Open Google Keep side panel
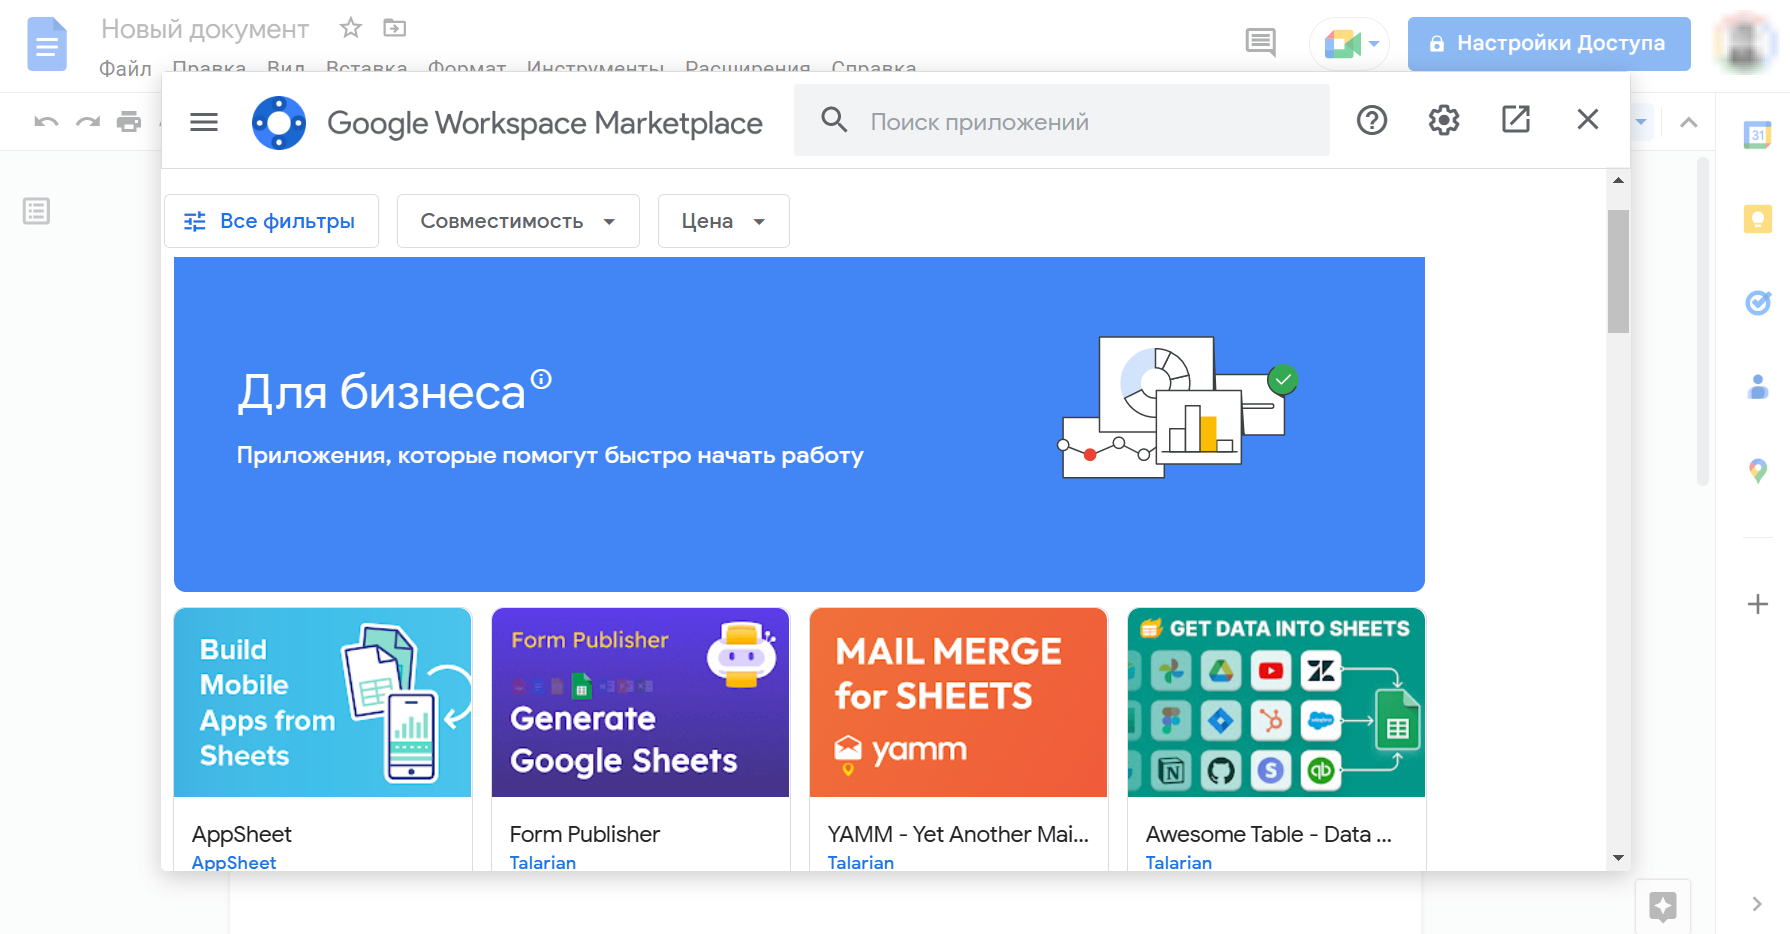The image size is (1790, 934). click(1757, 219)
